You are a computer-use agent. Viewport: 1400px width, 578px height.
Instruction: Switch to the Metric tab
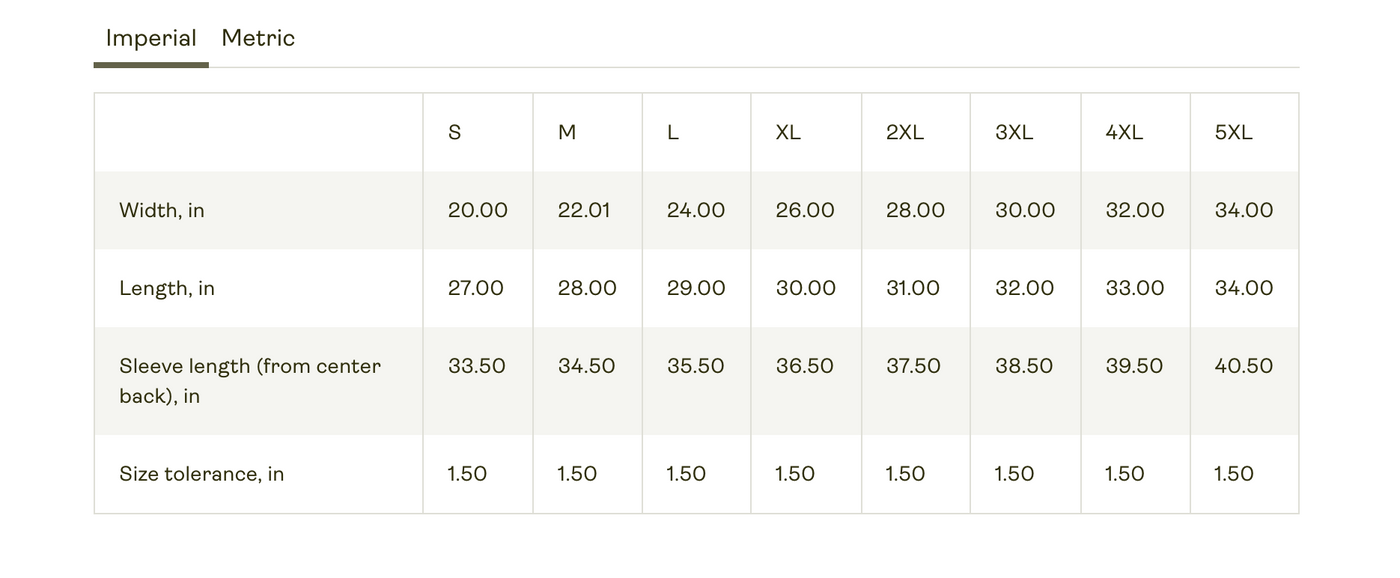258,38
